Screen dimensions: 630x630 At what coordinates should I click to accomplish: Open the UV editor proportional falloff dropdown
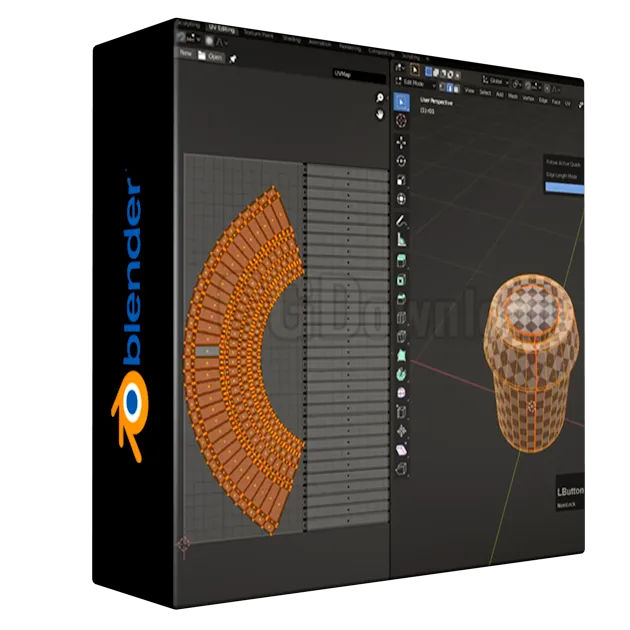222,42
